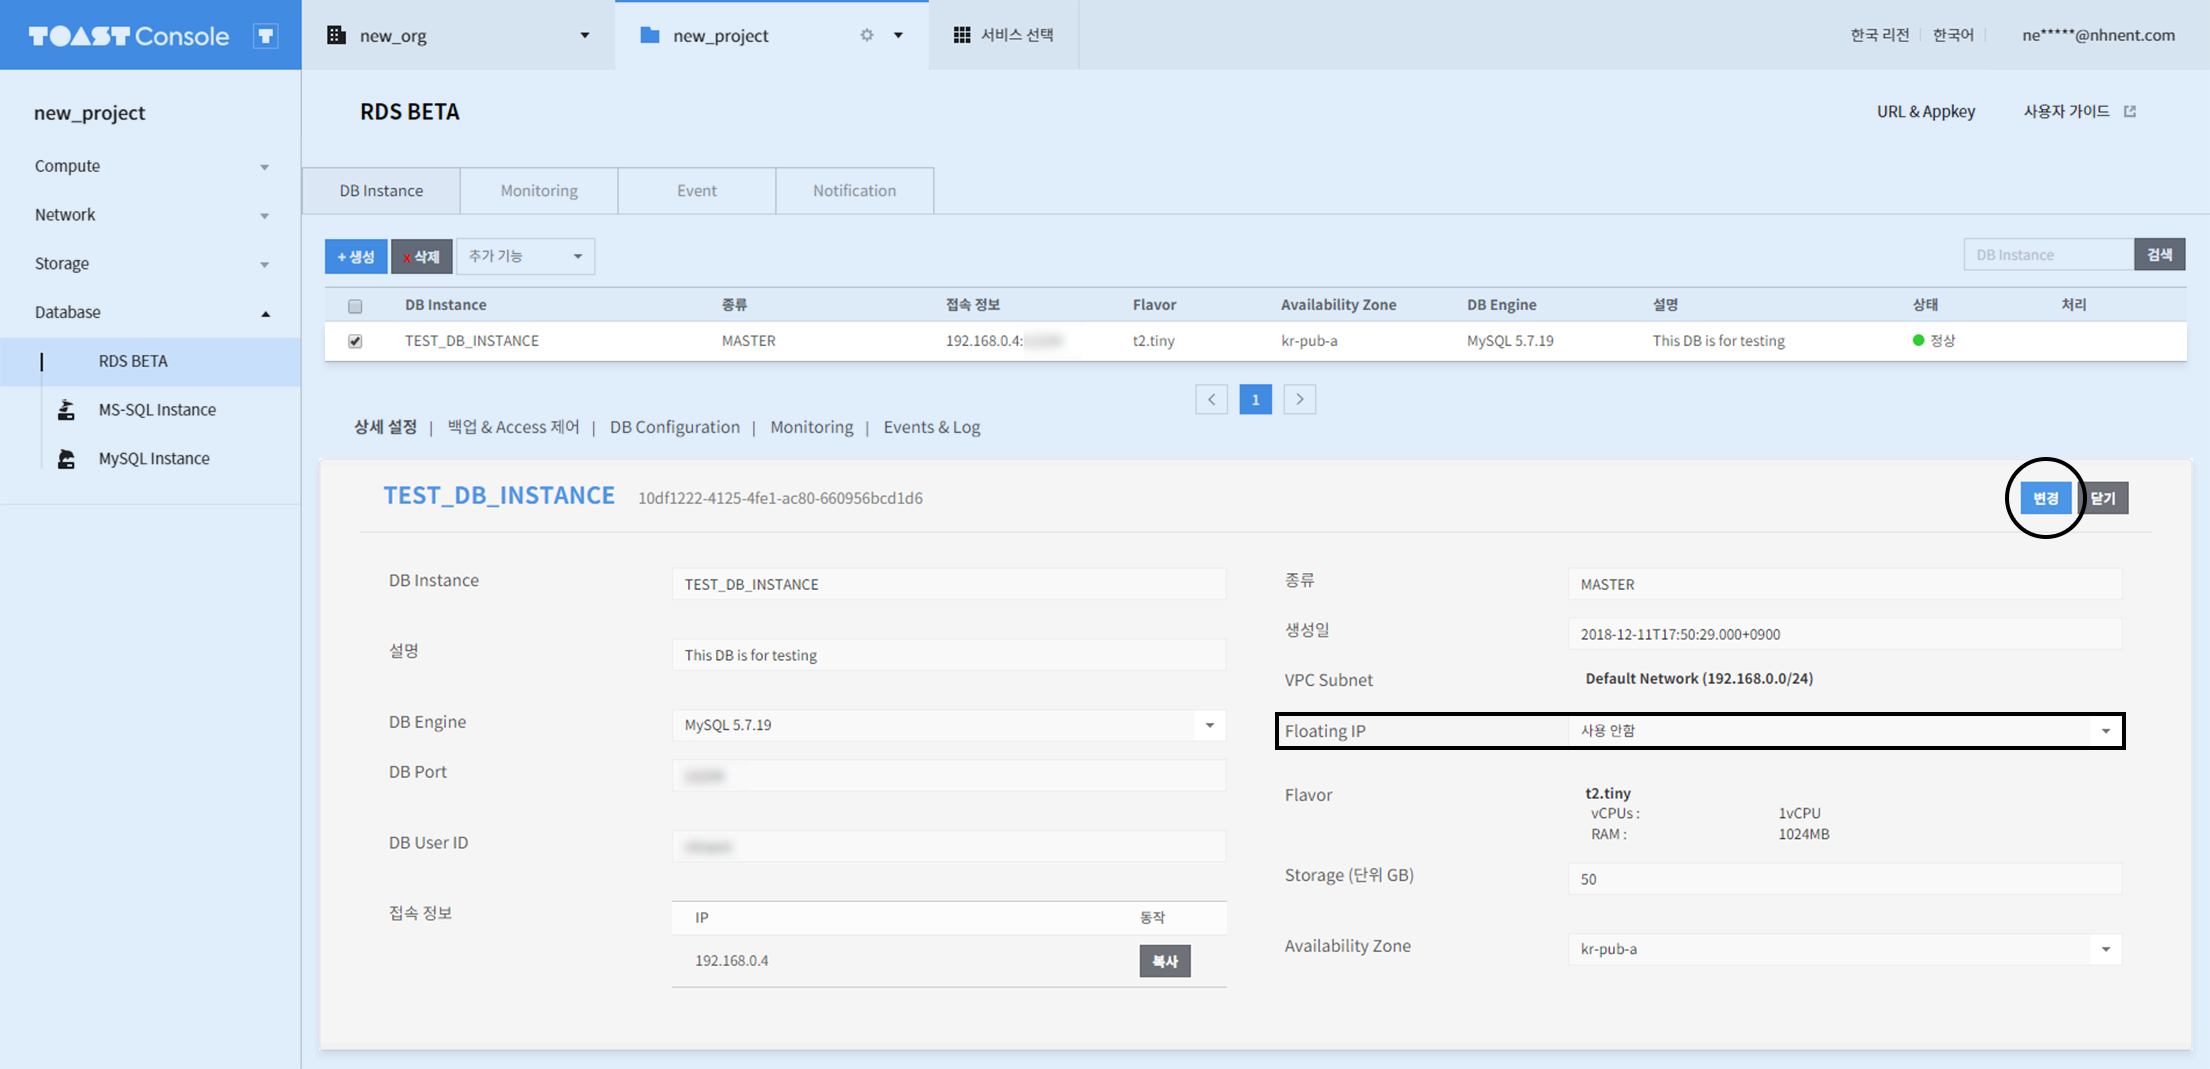Select page 1 in pagination
Viewport: 2210px width, 1069px height.
click(1255, 400)
